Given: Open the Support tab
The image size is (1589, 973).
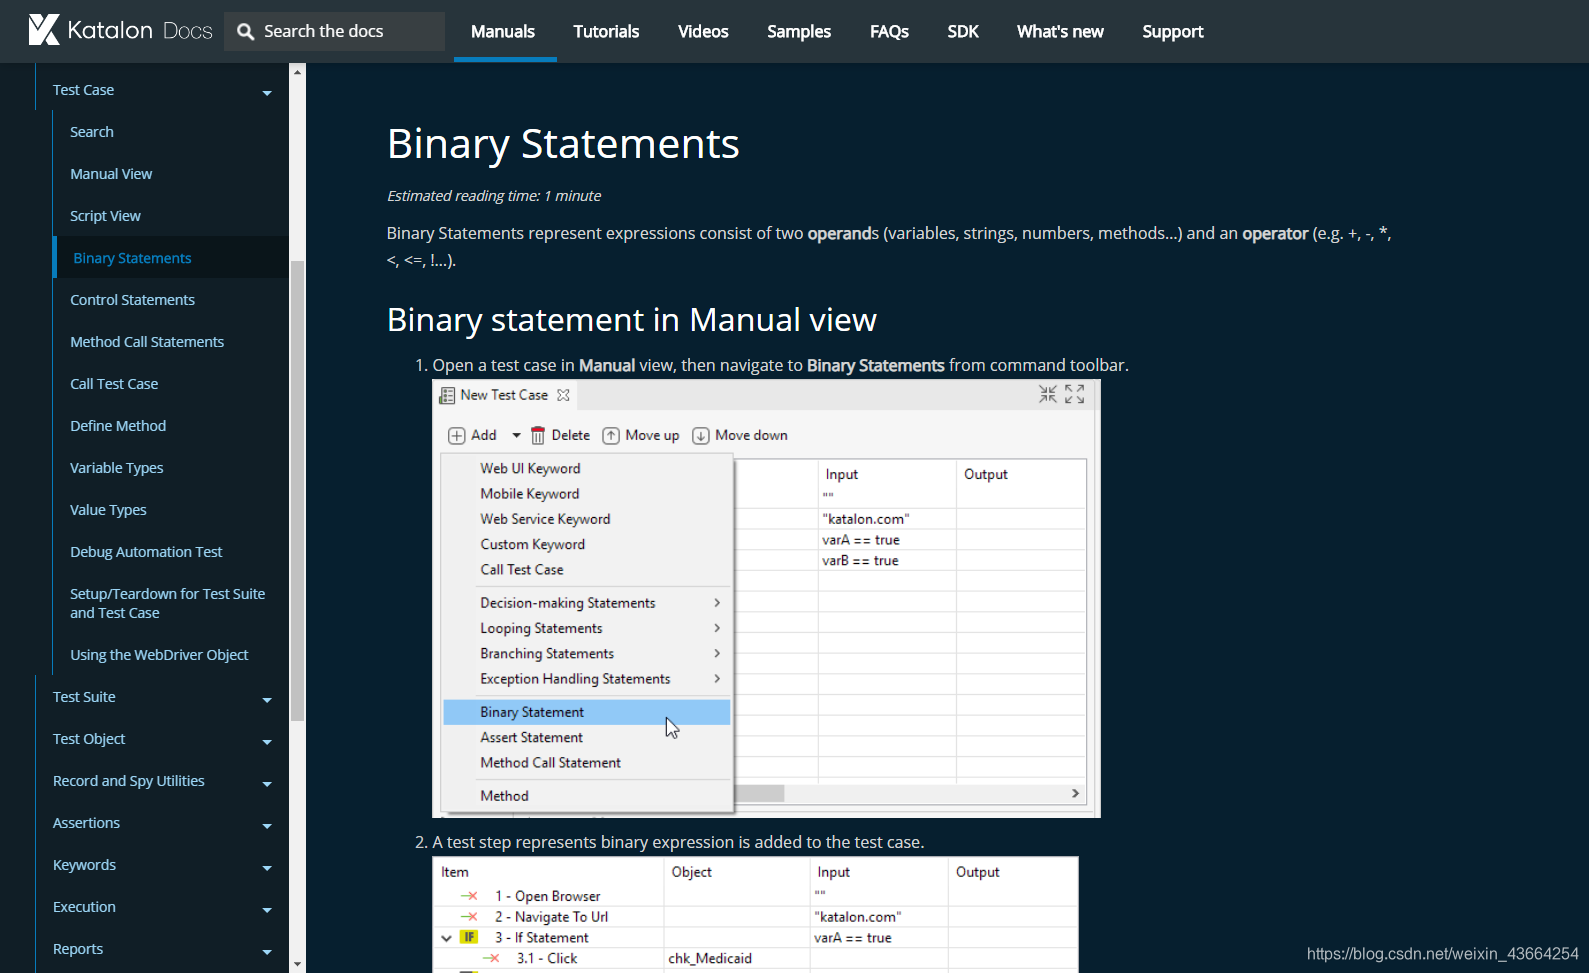Looking at the screenshot, I should point(1173,32).
